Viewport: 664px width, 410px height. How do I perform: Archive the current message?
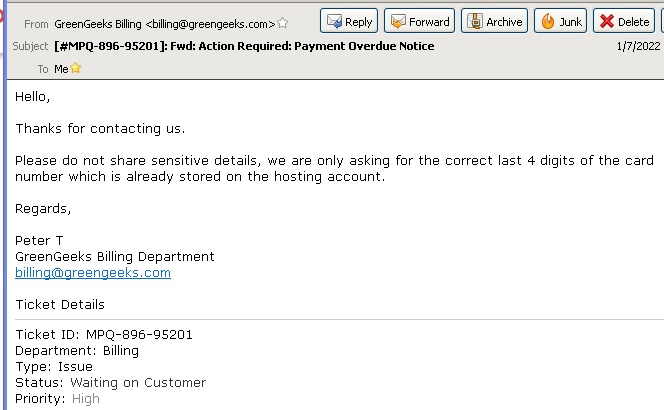tap(494, 21)
